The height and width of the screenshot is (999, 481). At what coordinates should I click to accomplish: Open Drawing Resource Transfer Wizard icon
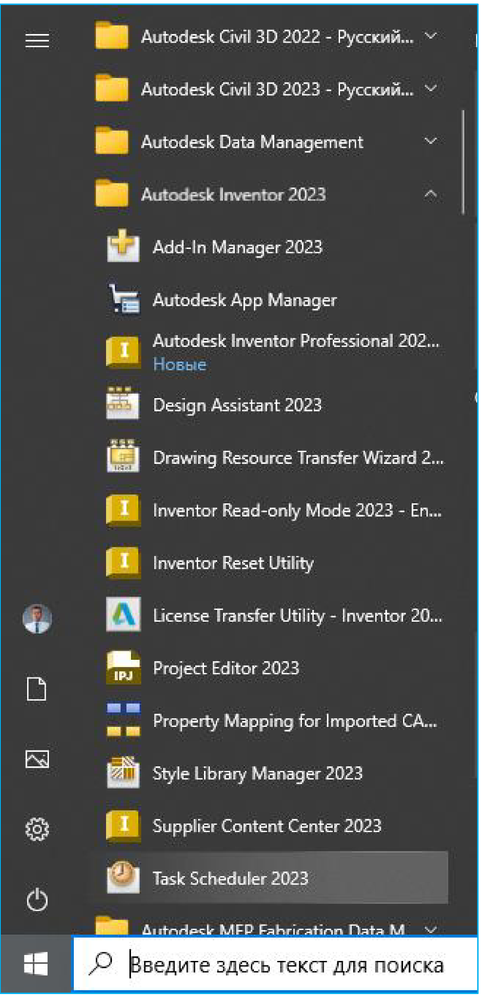coord(123,458)
